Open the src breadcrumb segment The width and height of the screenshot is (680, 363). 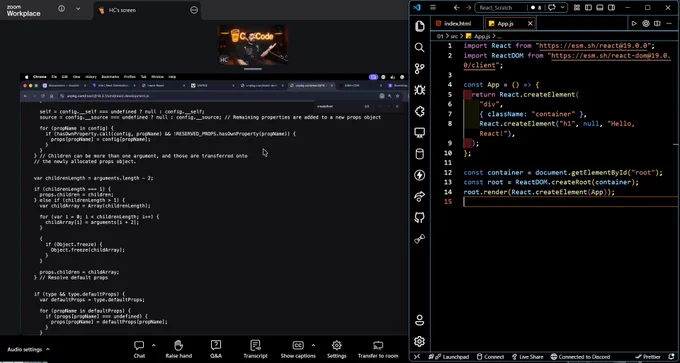[454, 36]
